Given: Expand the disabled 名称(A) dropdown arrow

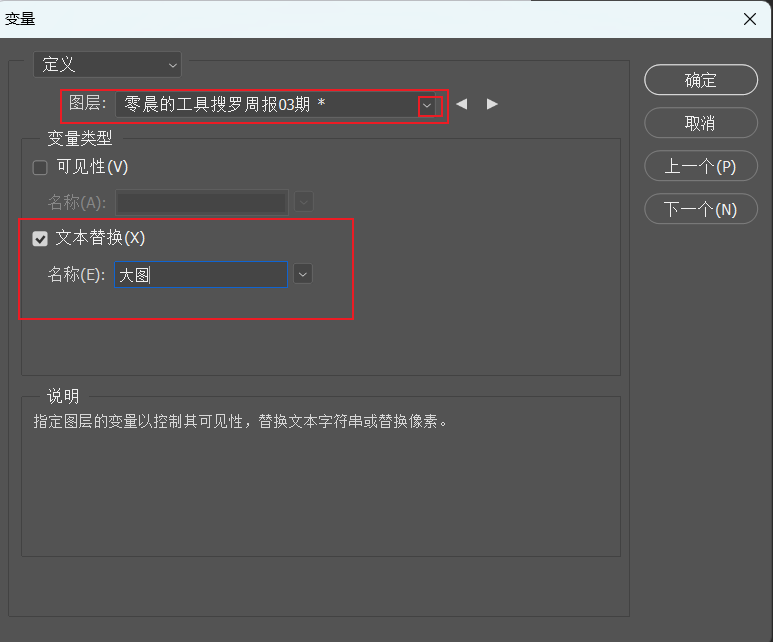Looking at the screenshot, I should pyautogui.click(x=304, y=202).
